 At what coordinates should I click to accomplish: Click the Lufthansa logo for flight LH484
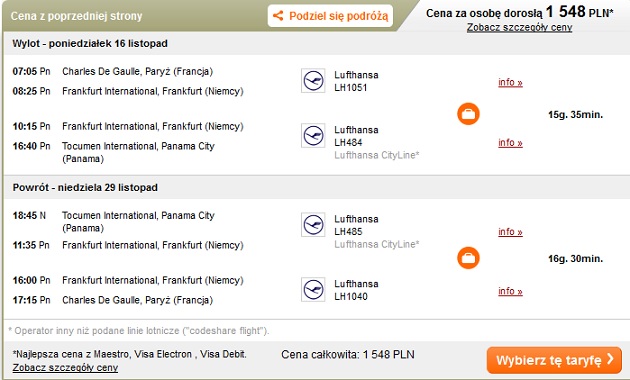click(313, 136)
